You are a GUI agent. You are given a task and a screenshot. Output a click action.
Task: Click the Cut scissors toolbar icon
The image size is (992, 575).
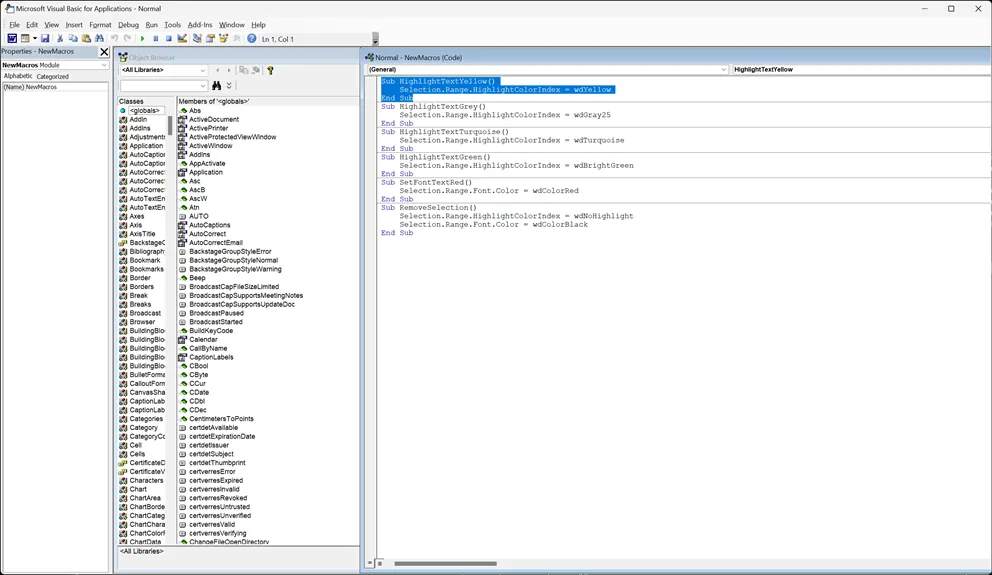click(x=60, y=39)
